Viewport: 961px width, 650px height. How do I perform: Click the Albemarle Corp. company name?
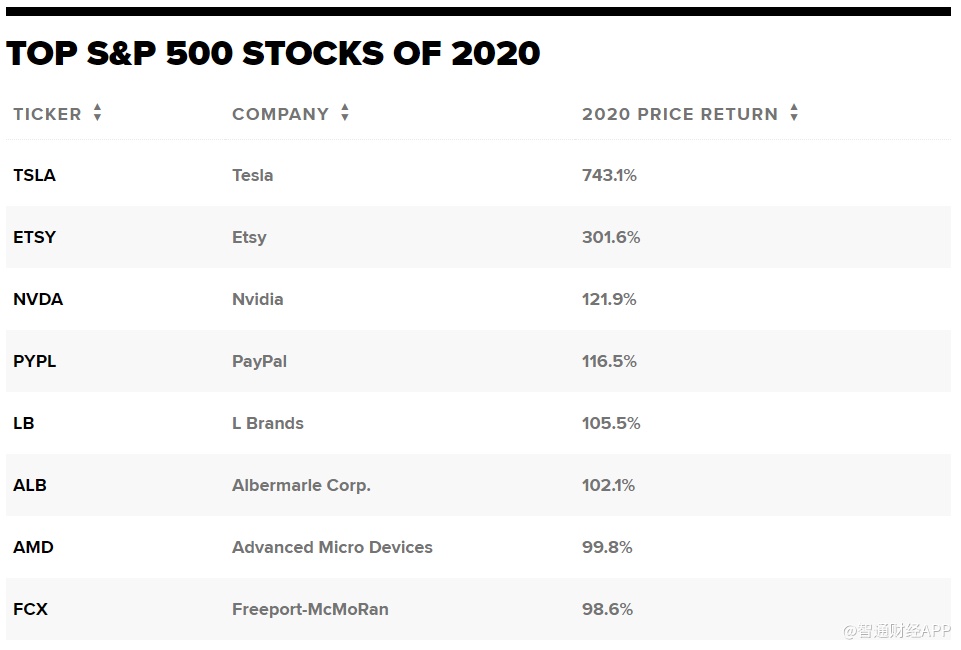tap(301, 485)
